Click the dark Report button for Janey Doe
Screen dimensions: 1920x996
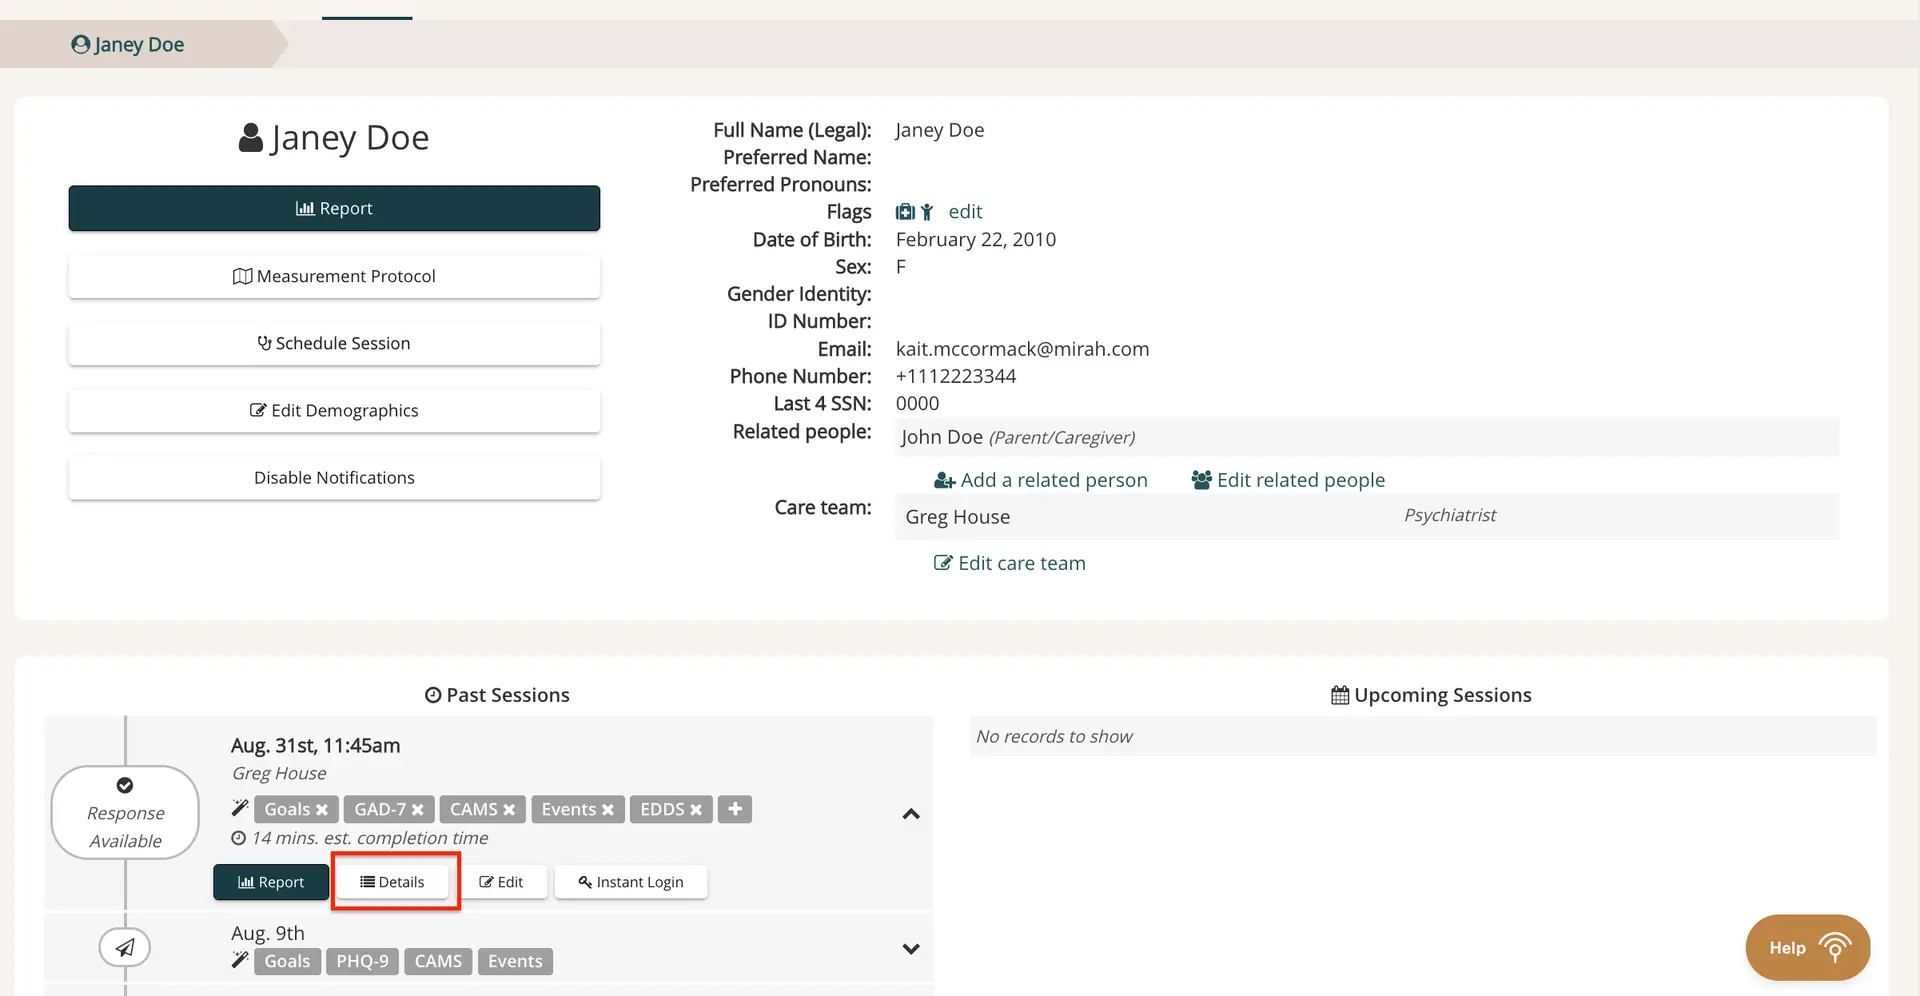click(x=334, y=208)
